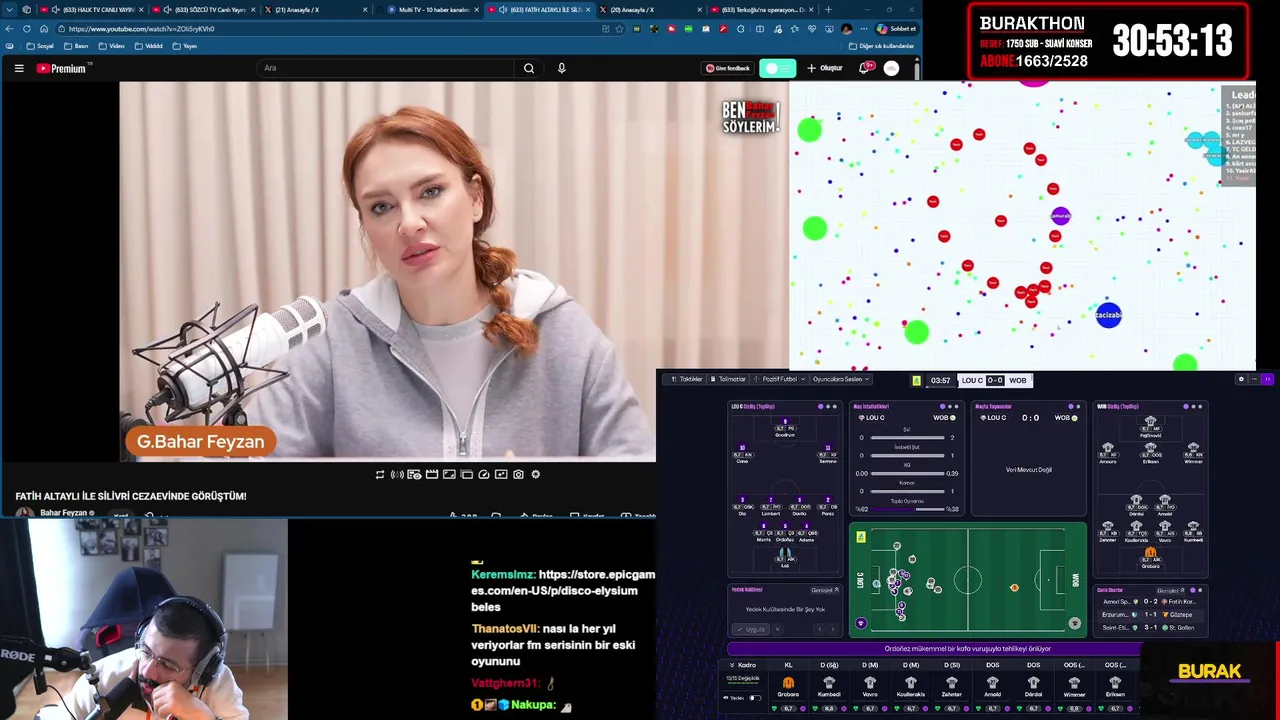
Task: Reload the page with the refresh icon
Action: (27, 28)
